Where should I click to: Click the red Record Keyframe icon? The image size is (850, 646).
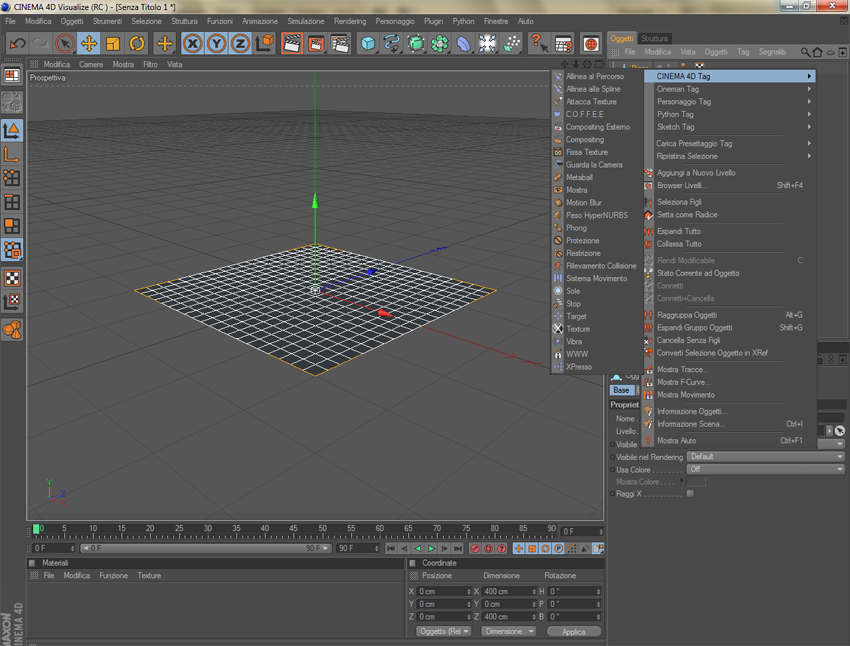[x=475, y=549]
